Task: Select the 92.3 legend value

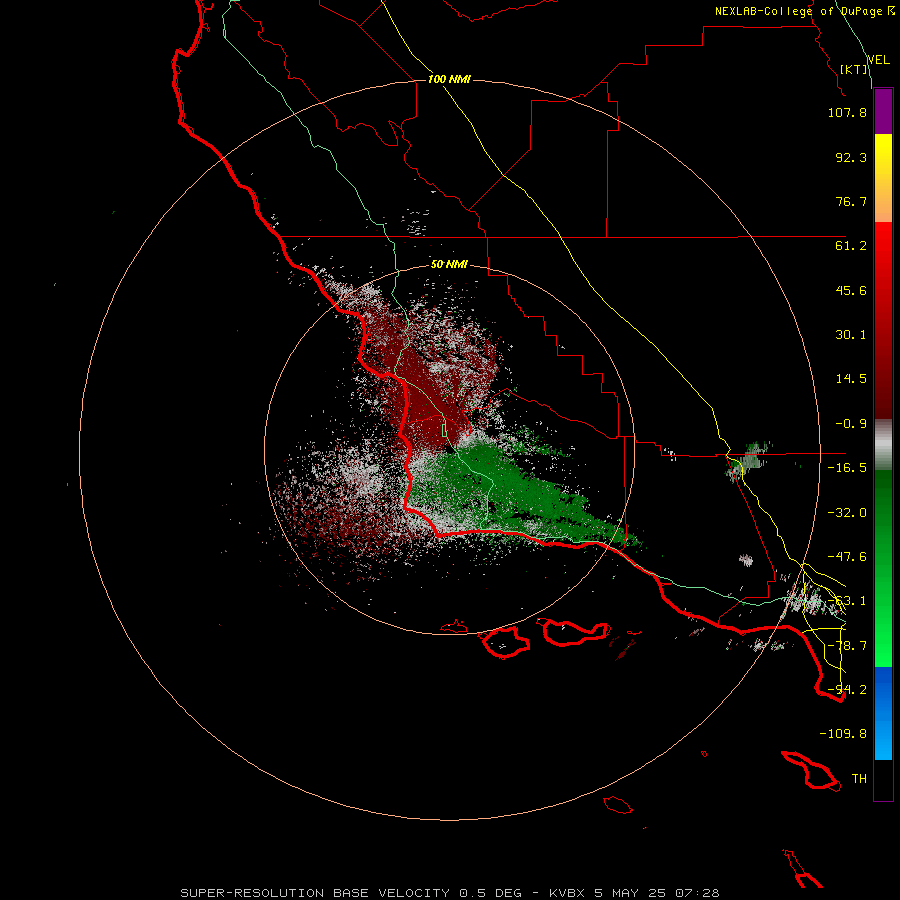Action: (851, 157)
